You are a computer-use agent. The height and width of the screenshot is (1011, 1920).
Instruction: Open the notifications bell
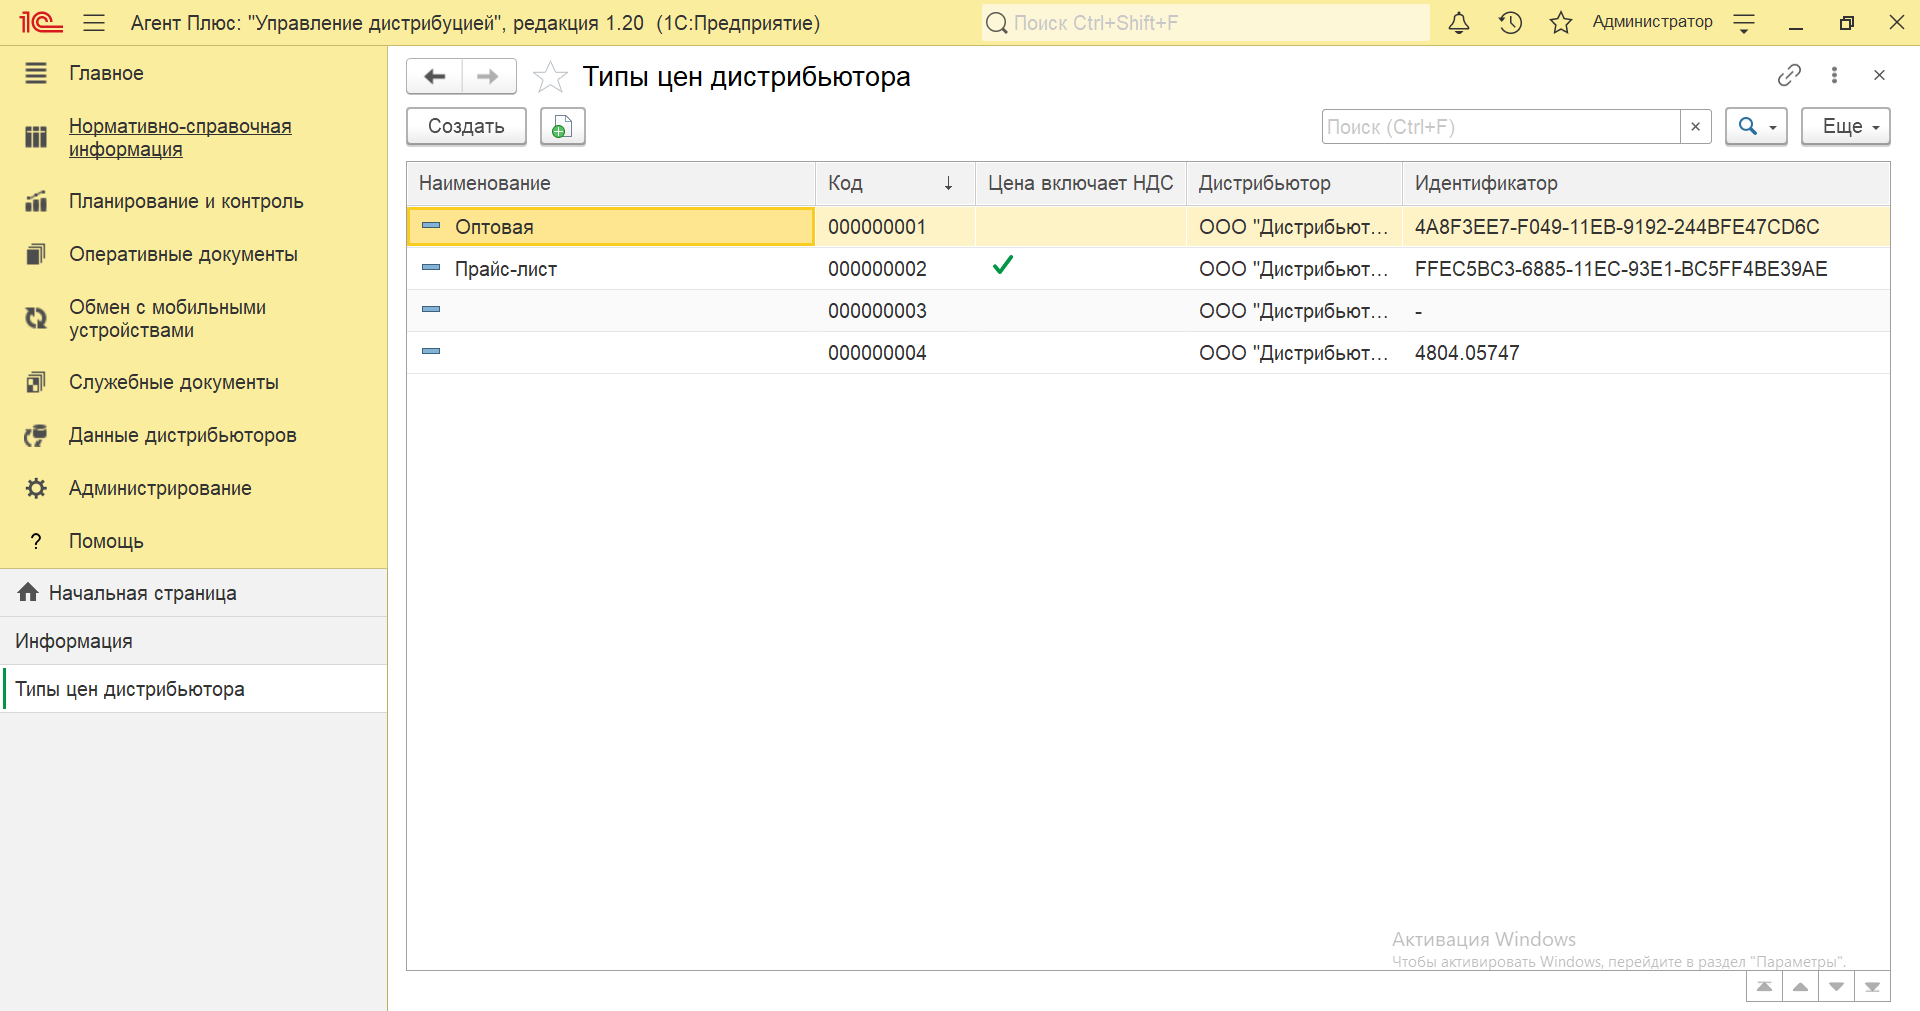(1459, 22)
